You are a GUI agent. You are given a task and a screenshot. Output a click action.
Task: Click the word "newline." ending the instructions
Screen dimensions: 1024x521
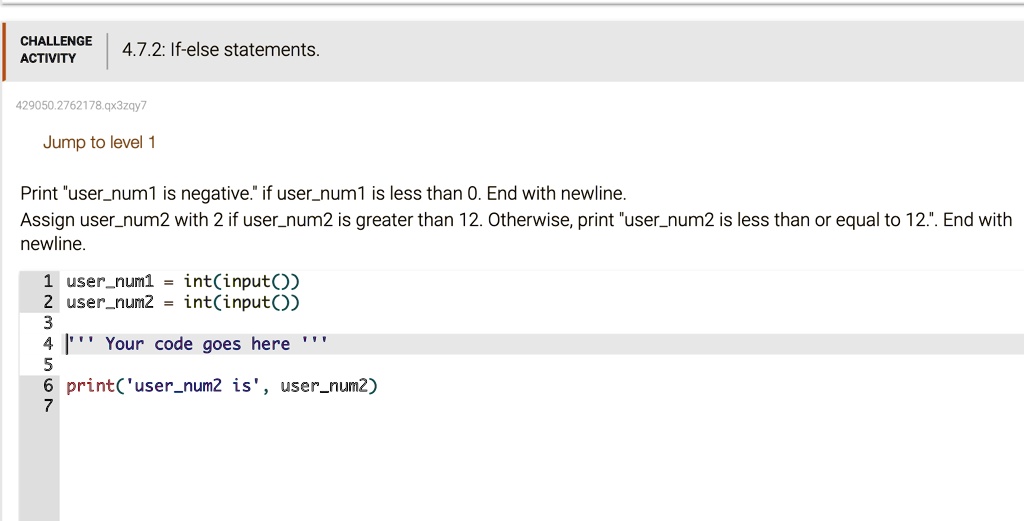(53, 244)
